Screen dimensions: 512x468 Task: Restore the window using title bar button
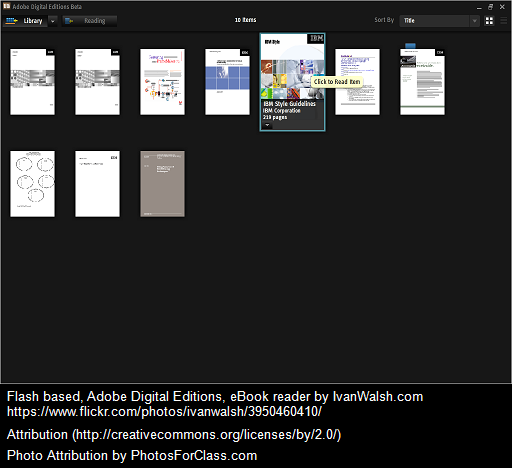pos(490,7)
